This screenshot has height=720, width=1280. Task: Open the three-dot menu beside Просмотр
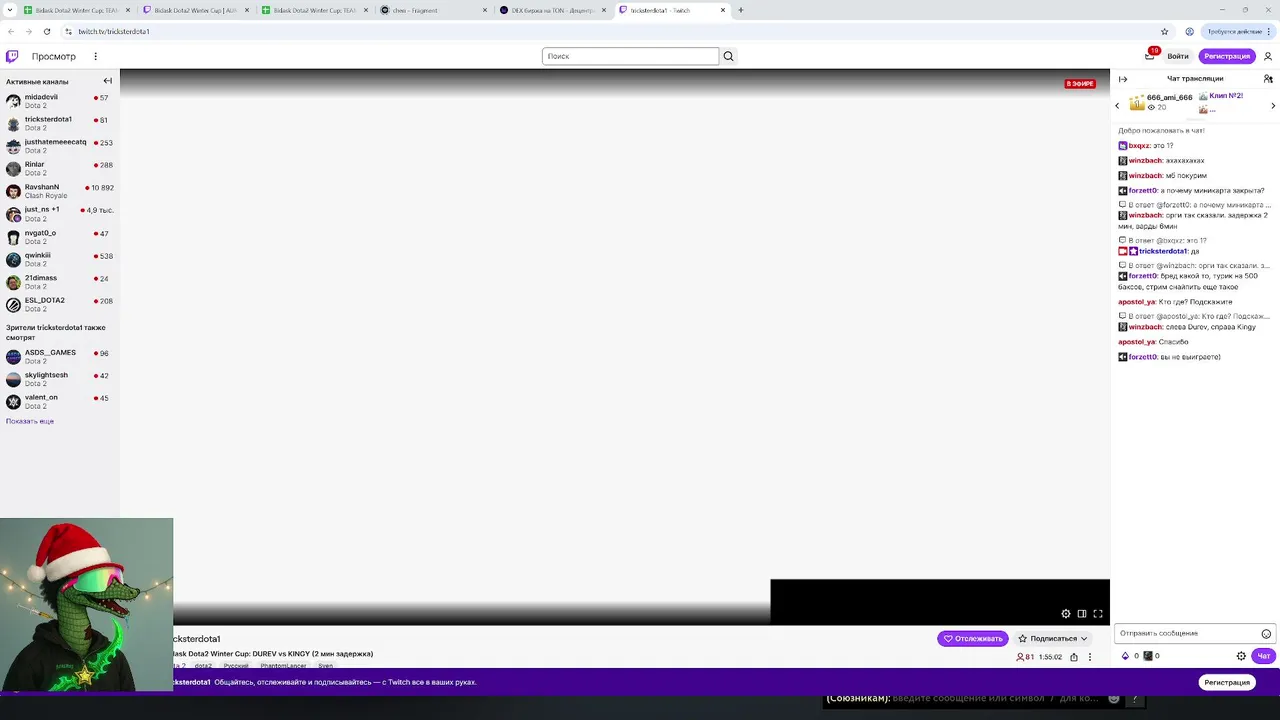click(95, 56)
